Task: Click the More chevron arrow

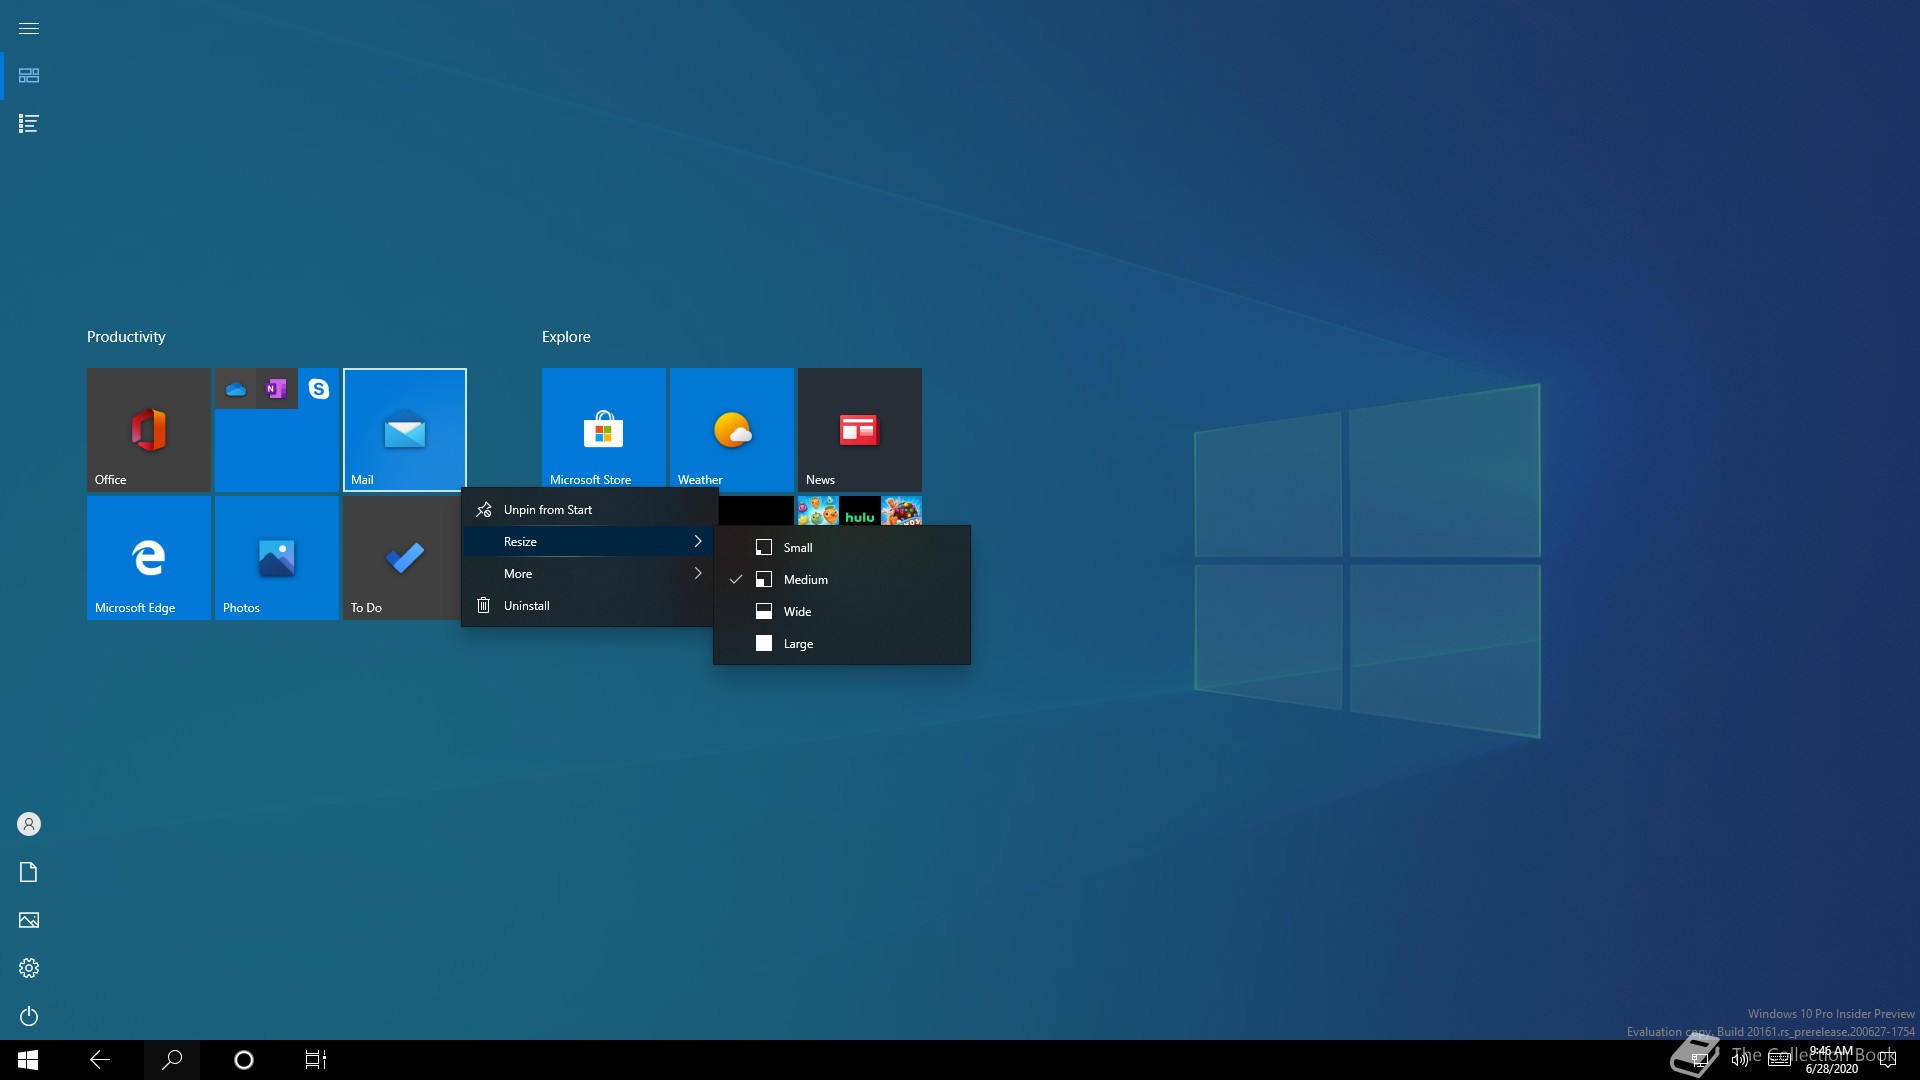Action: coord(698,573)
